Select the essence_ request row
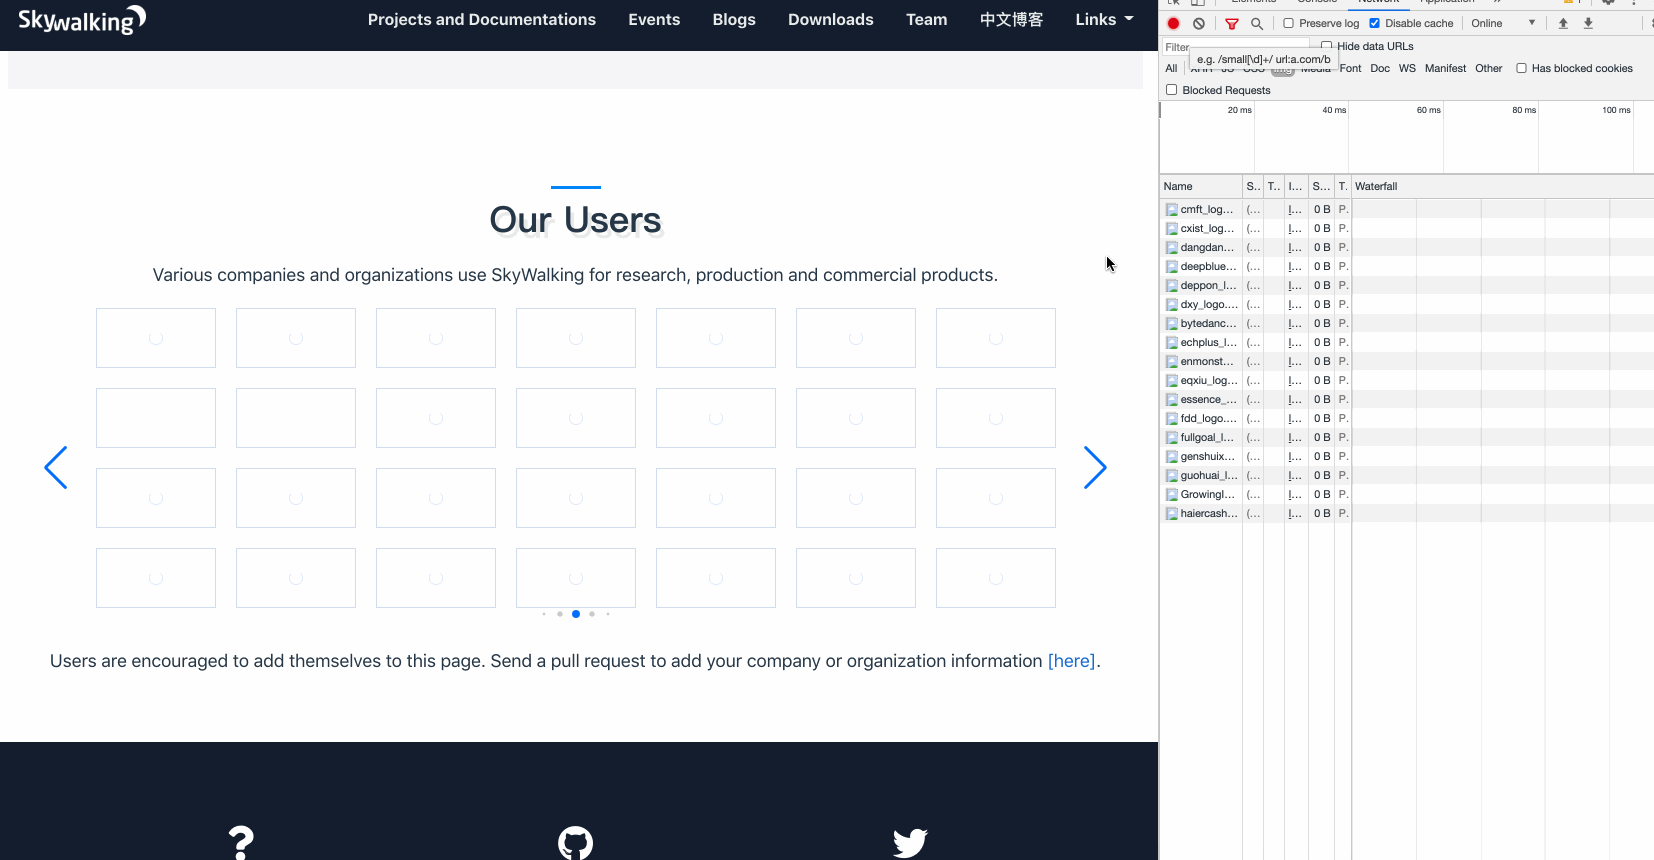The height and width of the screenshot is (860, 1654). pos(1407,399)
